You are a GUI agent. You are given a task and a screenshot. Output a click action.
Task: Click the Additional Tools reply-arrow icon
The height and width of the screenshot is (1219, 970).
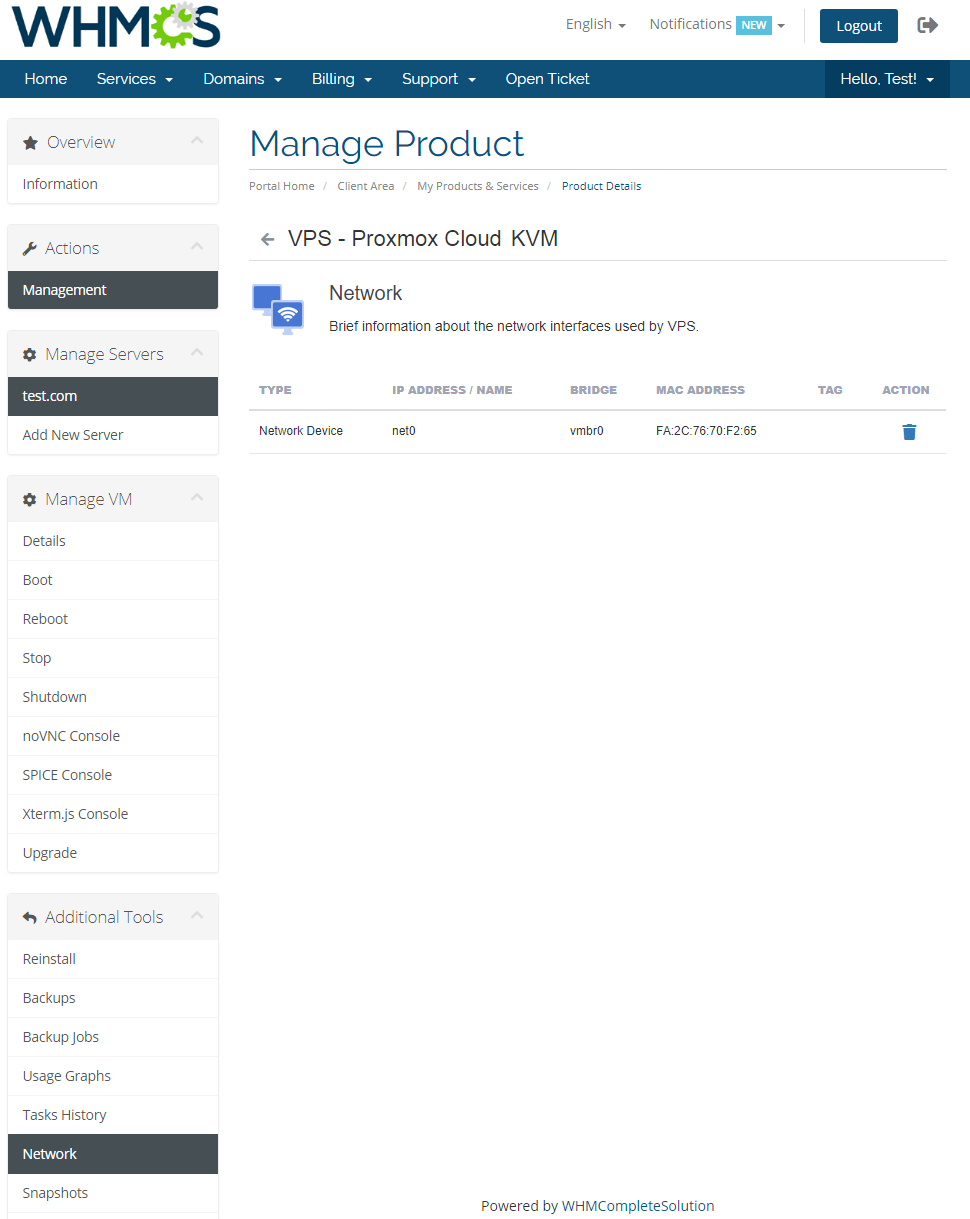30,918
